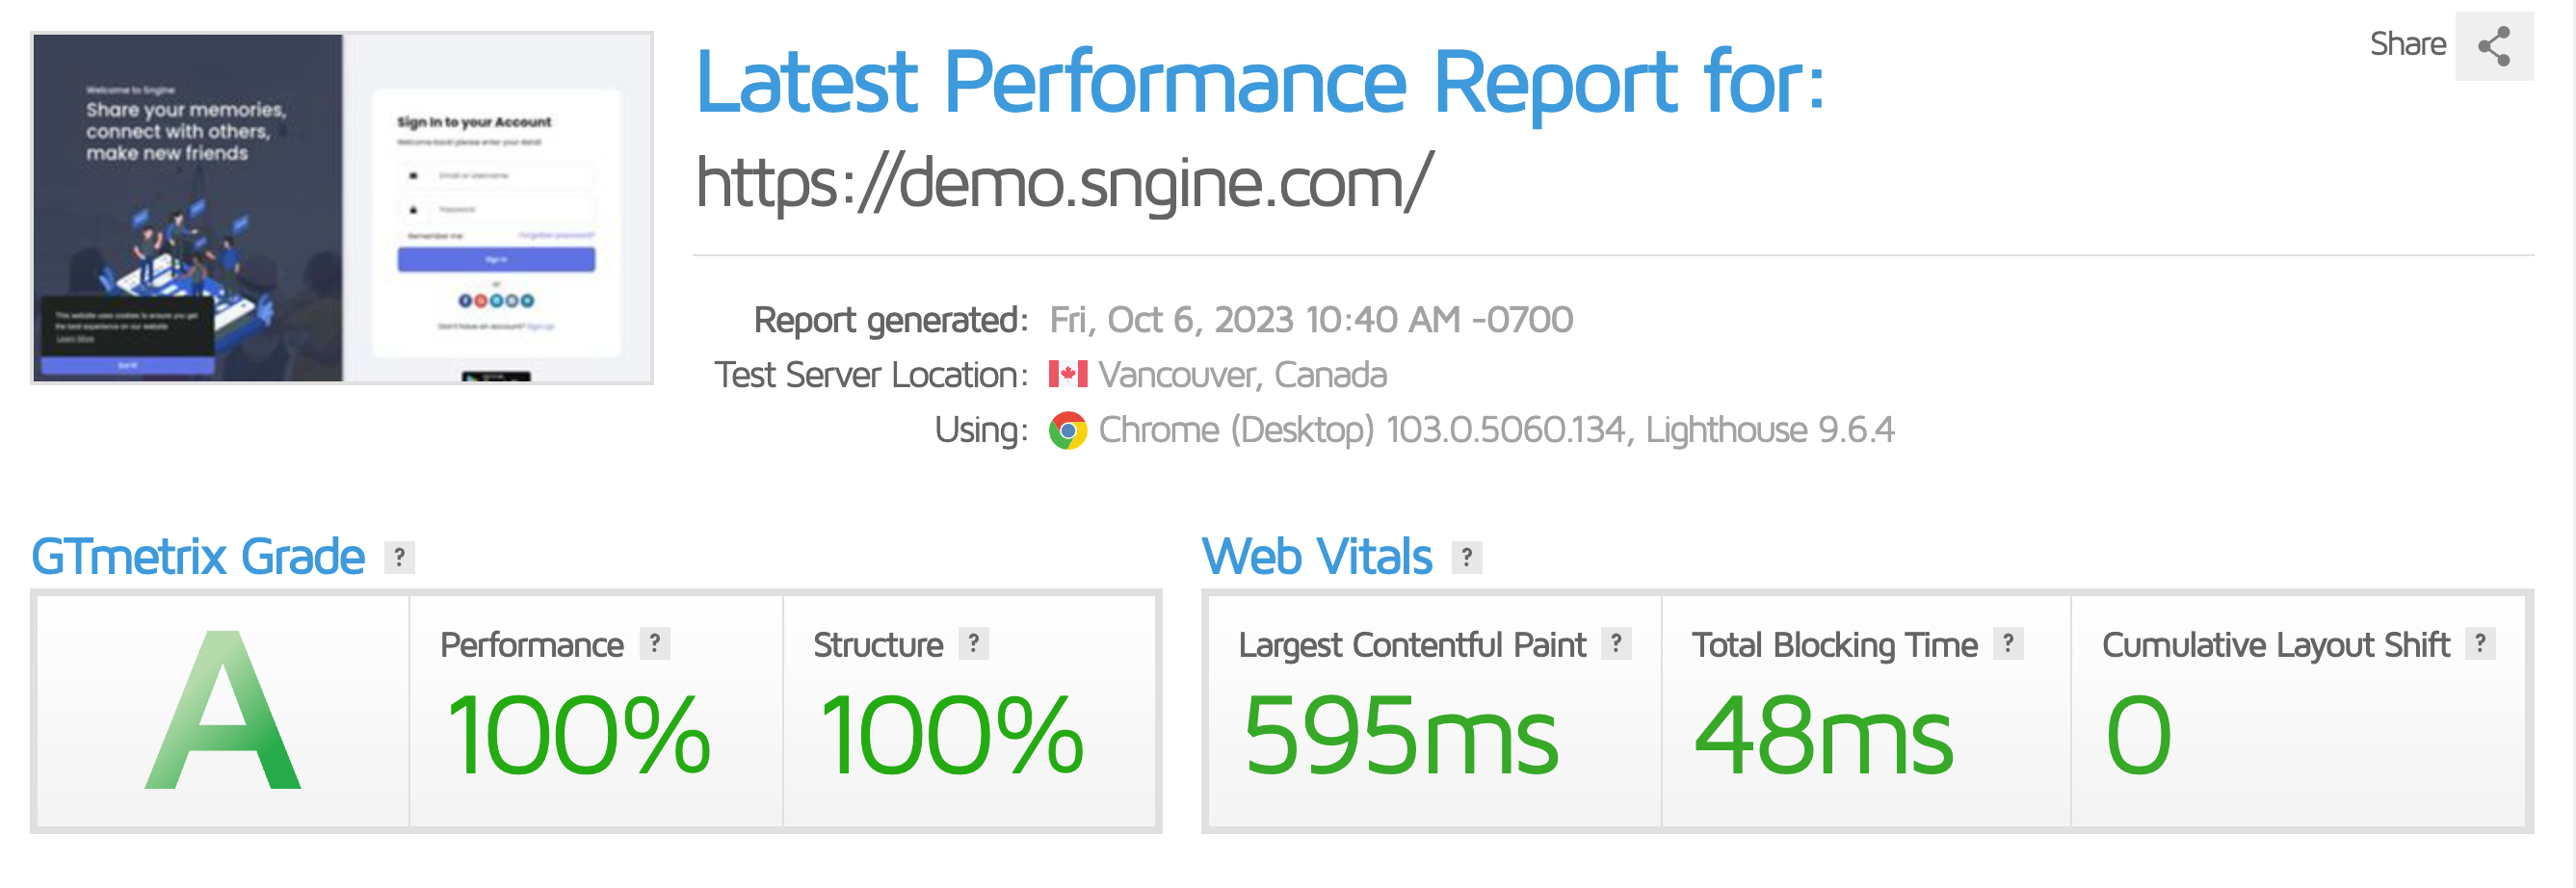
Task: Click the 595ms LCP value
Action: coord(1400,737)
